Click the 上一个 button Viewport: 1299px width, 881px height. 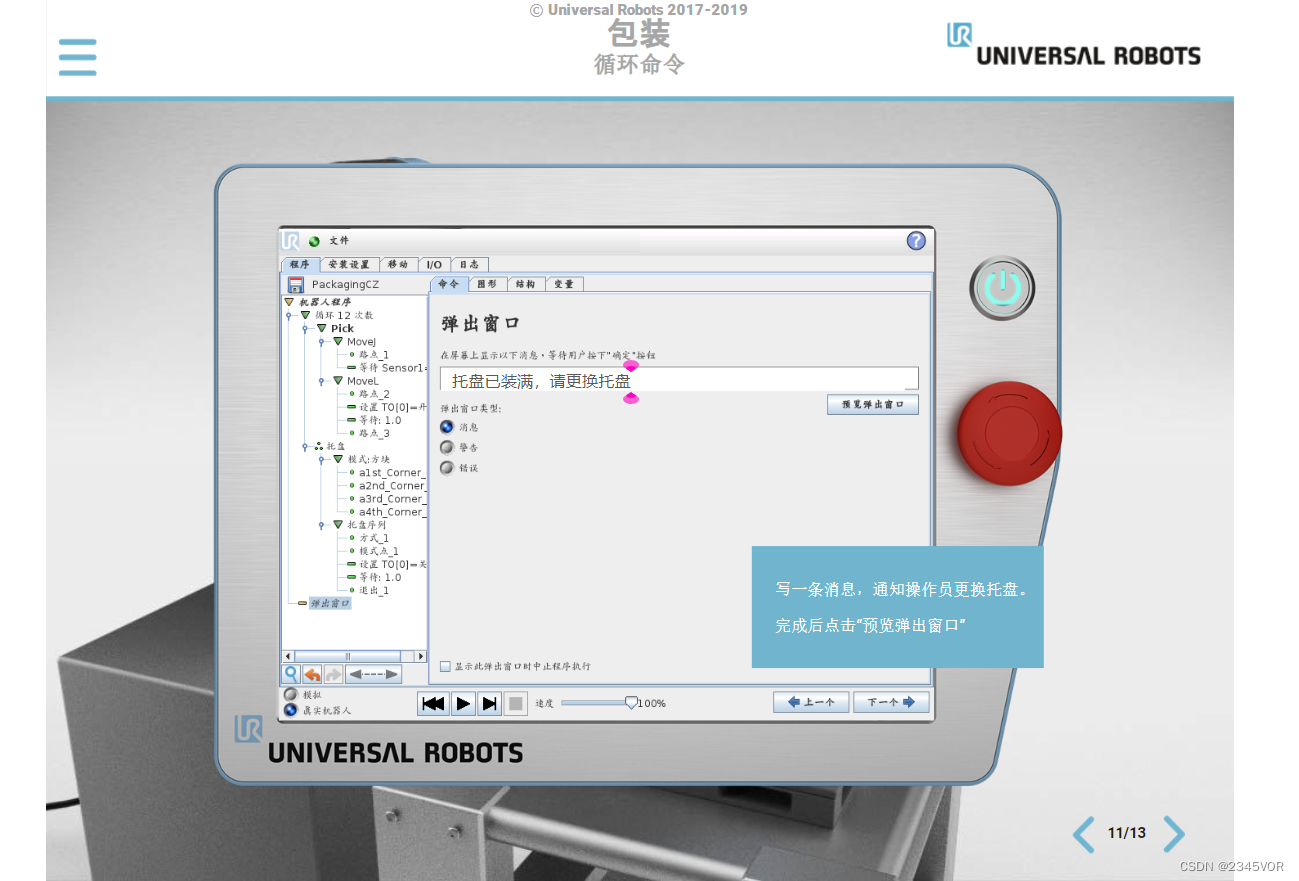point(811,702)
